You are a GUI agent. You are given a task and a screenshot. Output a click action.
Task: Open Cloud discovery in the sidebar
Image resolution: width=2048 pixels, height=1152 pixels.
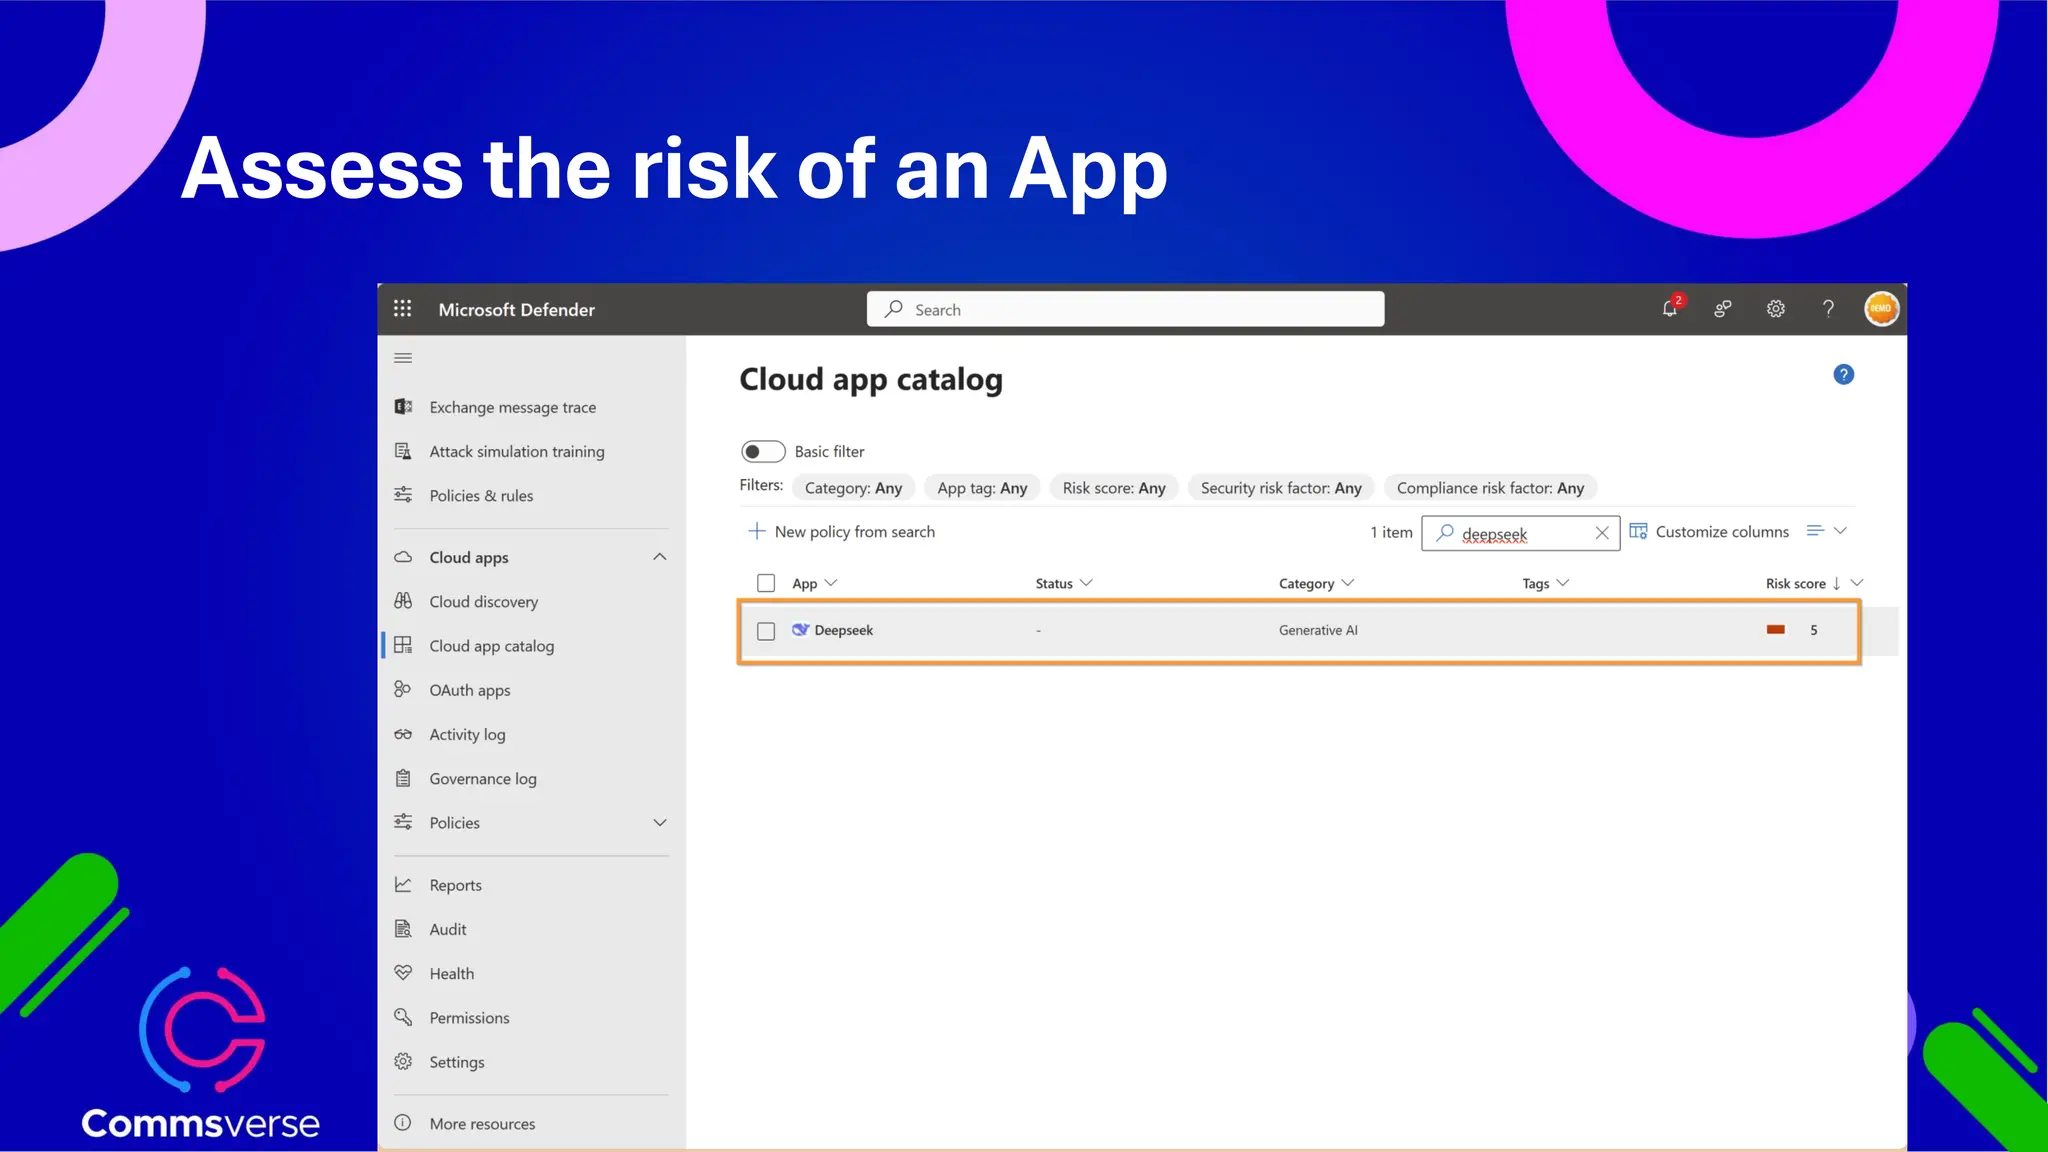click(483, 602)
